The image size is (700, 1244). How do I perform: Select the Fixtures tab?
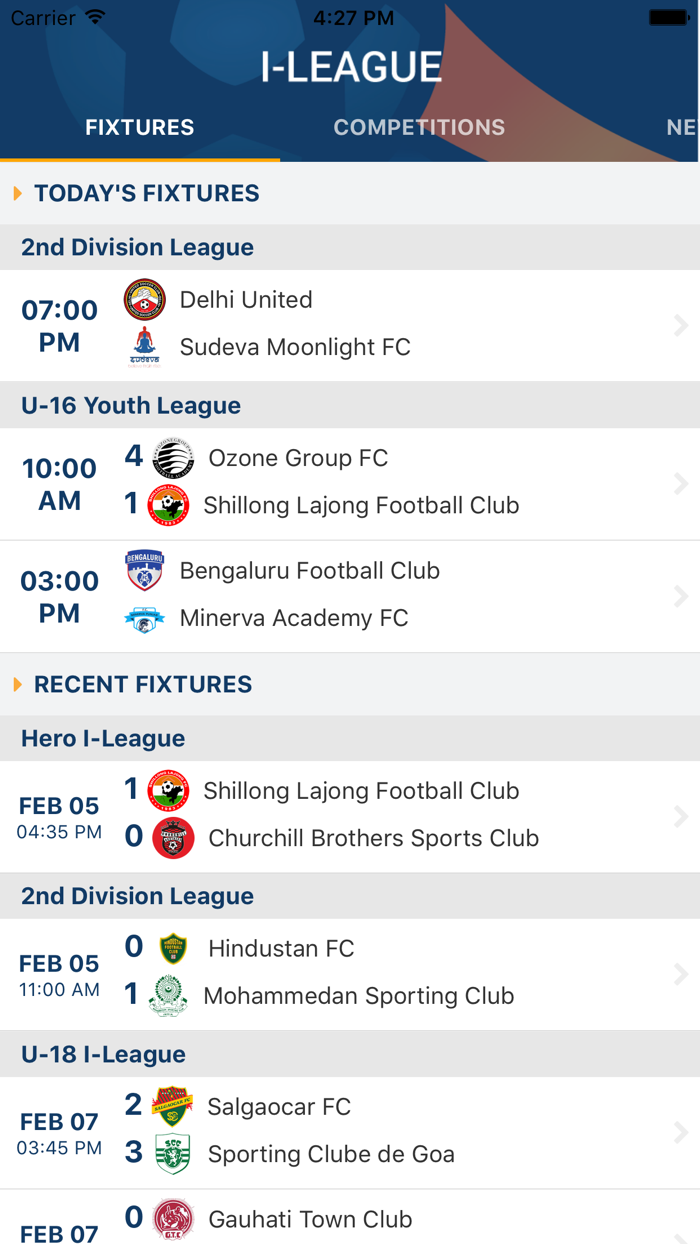pyautogui.click(x=138, y=127)
